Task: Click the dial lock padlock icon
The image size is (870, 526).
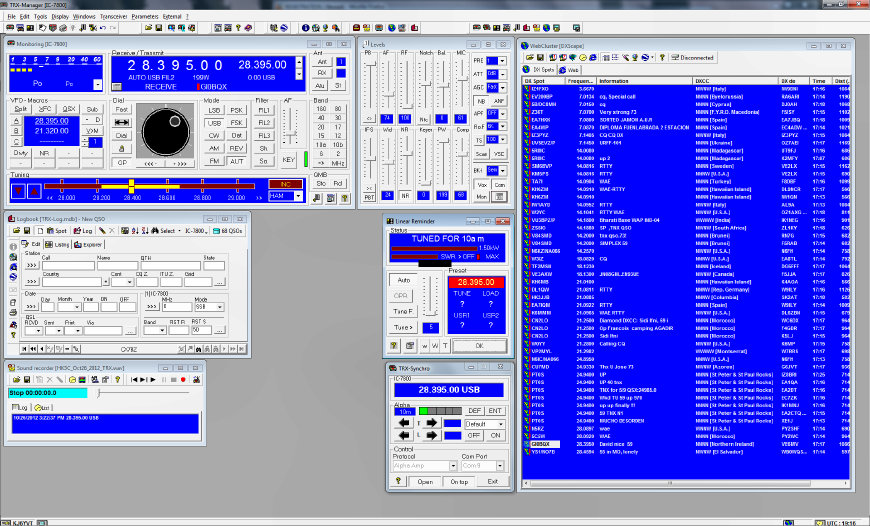Action: (x=121, y=147)
